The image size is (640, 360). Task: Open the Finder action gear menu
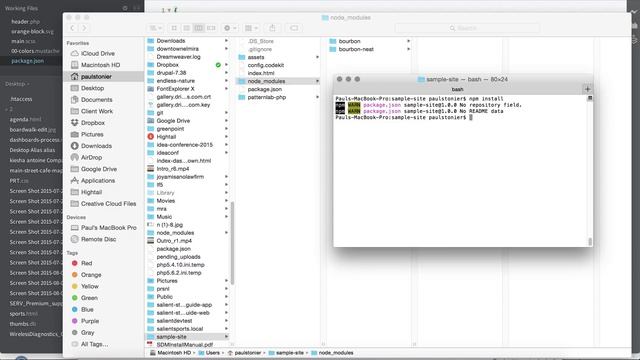tap(230, 28)
